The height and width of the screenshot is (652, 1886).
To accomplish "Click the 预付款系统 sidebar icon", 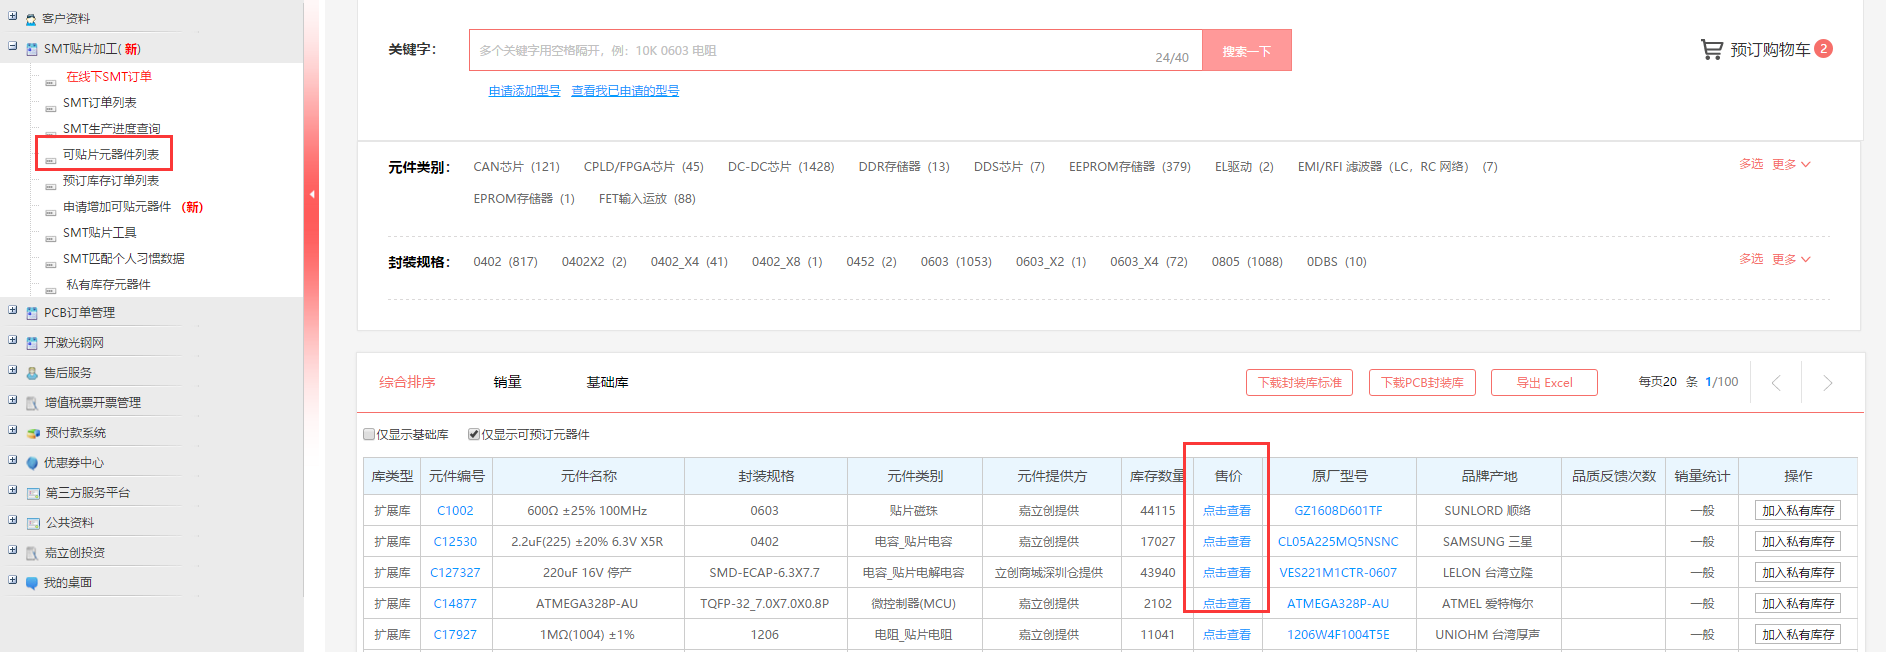I will (32, 433).
